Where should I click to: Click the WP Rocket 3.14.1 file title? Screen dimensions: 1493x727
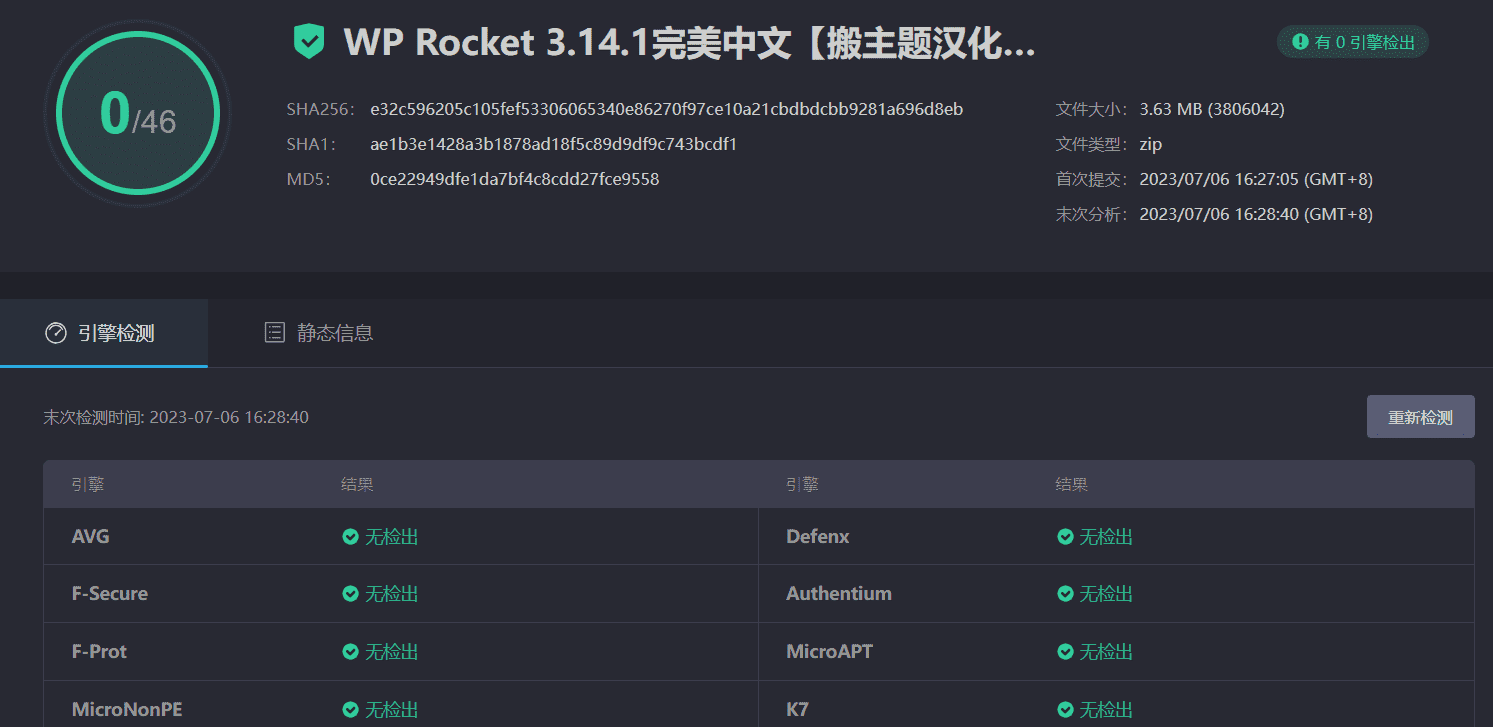pyautogui.click(x=690, y=43)
